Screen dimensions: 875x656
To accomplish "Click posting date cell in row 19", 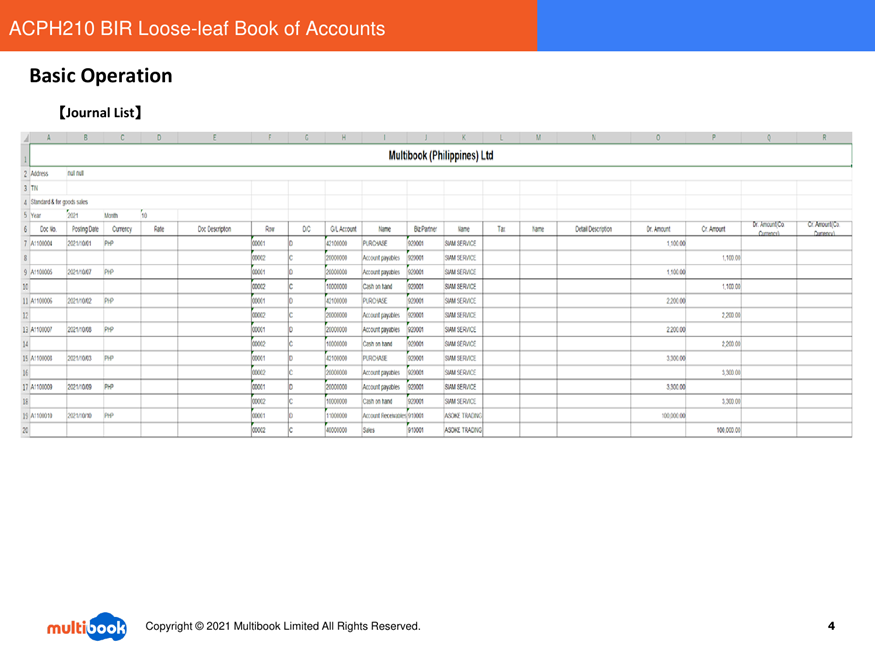I will tap(85, 416).
